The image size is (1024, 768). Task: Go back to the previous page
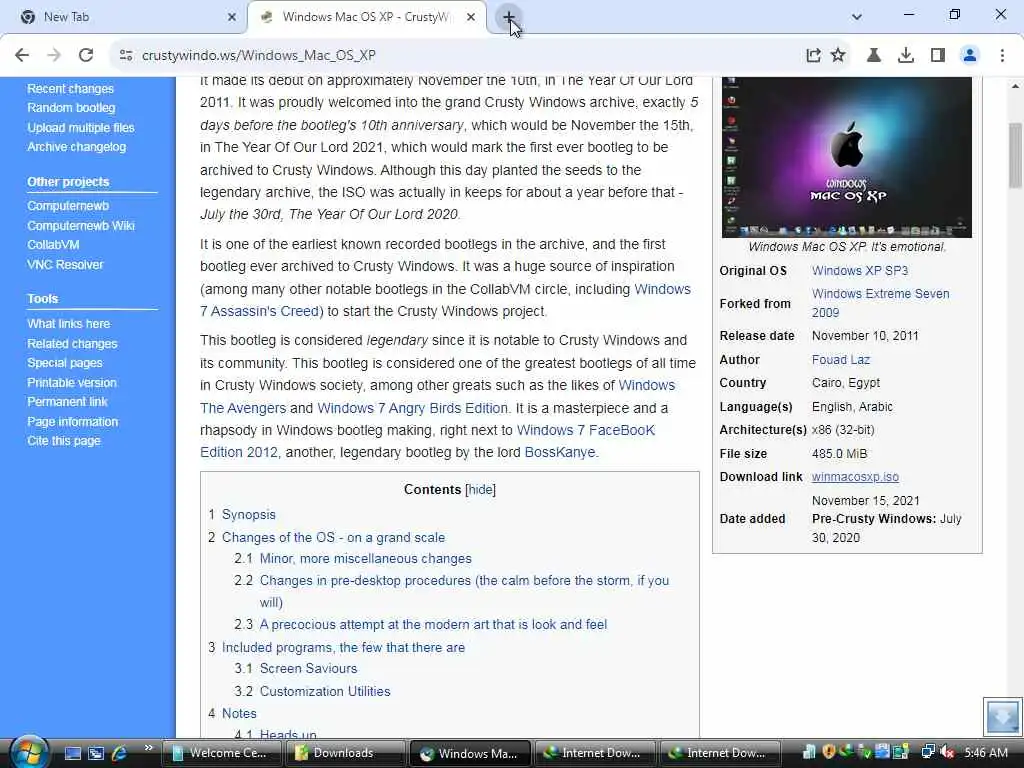point(22,56)
